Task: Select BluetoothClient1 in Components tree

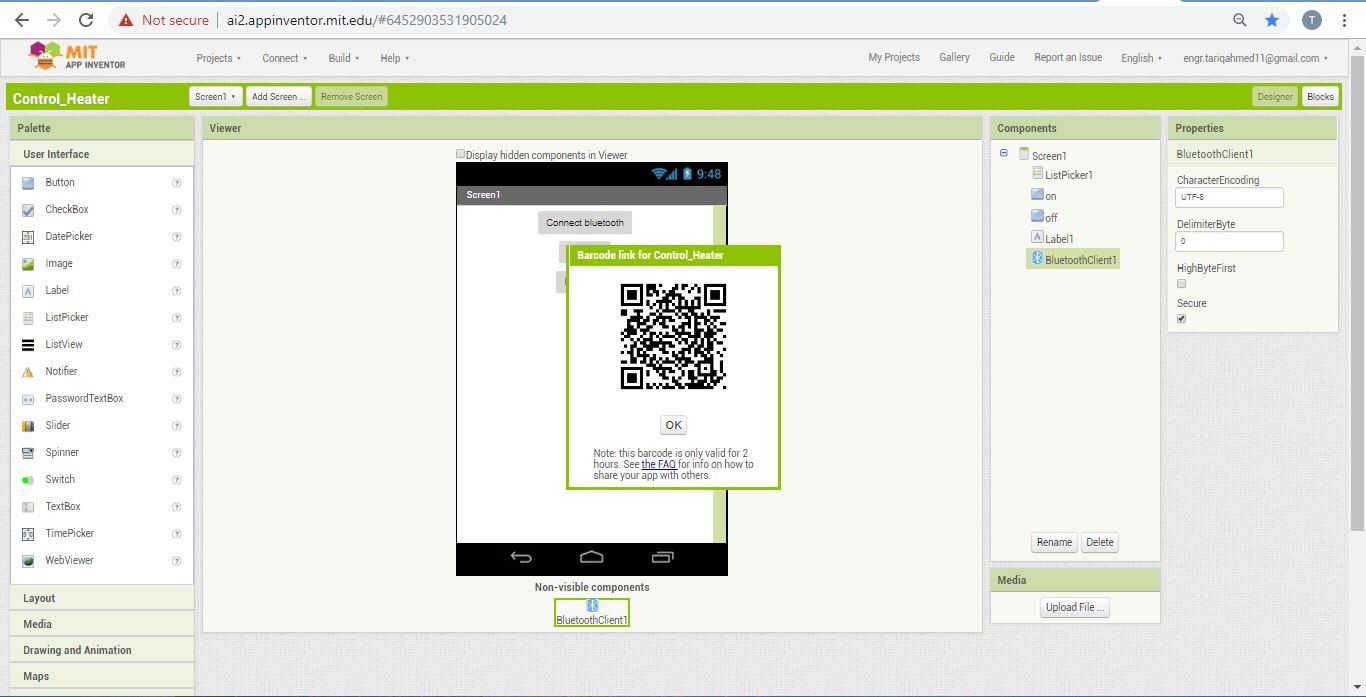Action: [1073, 259]
